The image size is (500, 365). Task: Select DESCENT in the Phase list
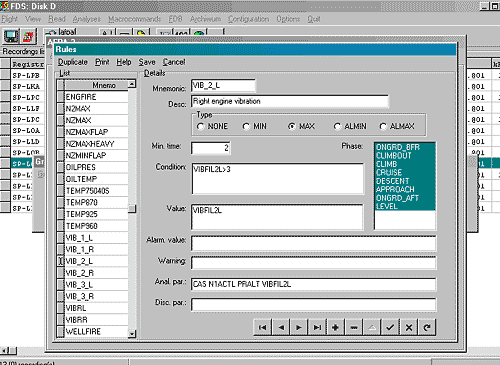405,181
